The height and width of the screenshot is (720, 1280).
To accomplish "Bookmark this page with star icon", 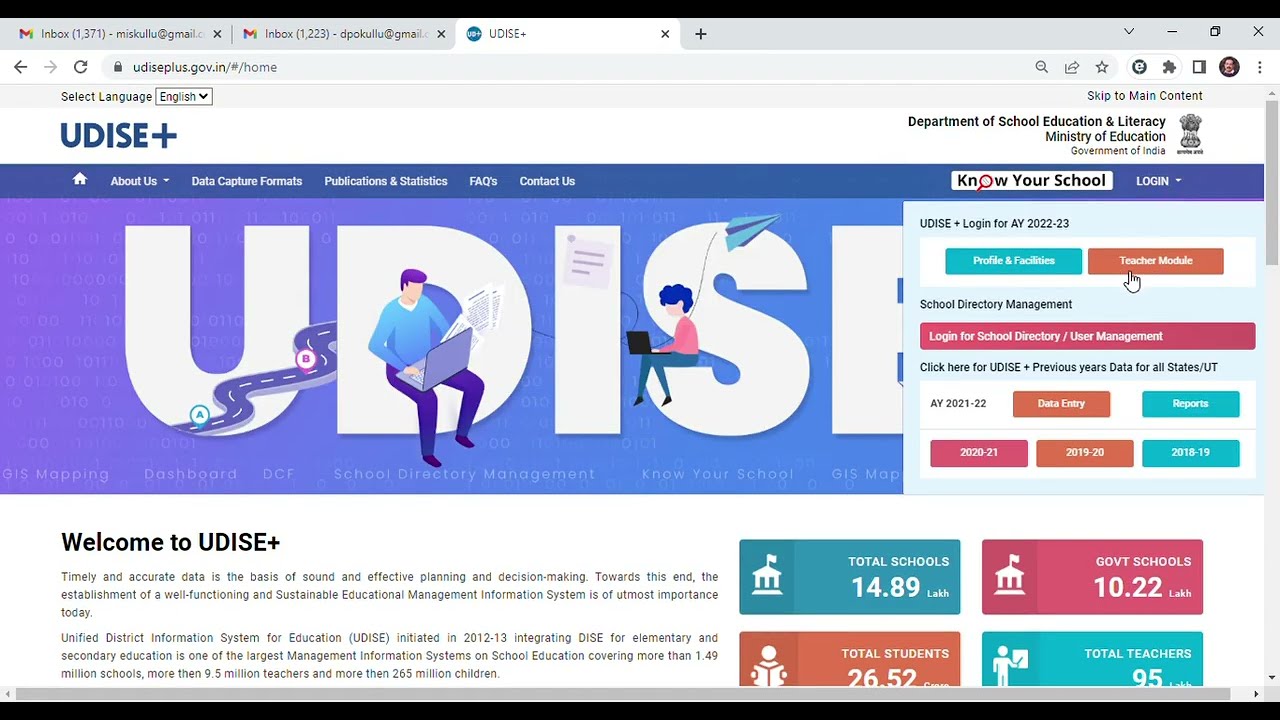I will click(x=1102, y=67).
